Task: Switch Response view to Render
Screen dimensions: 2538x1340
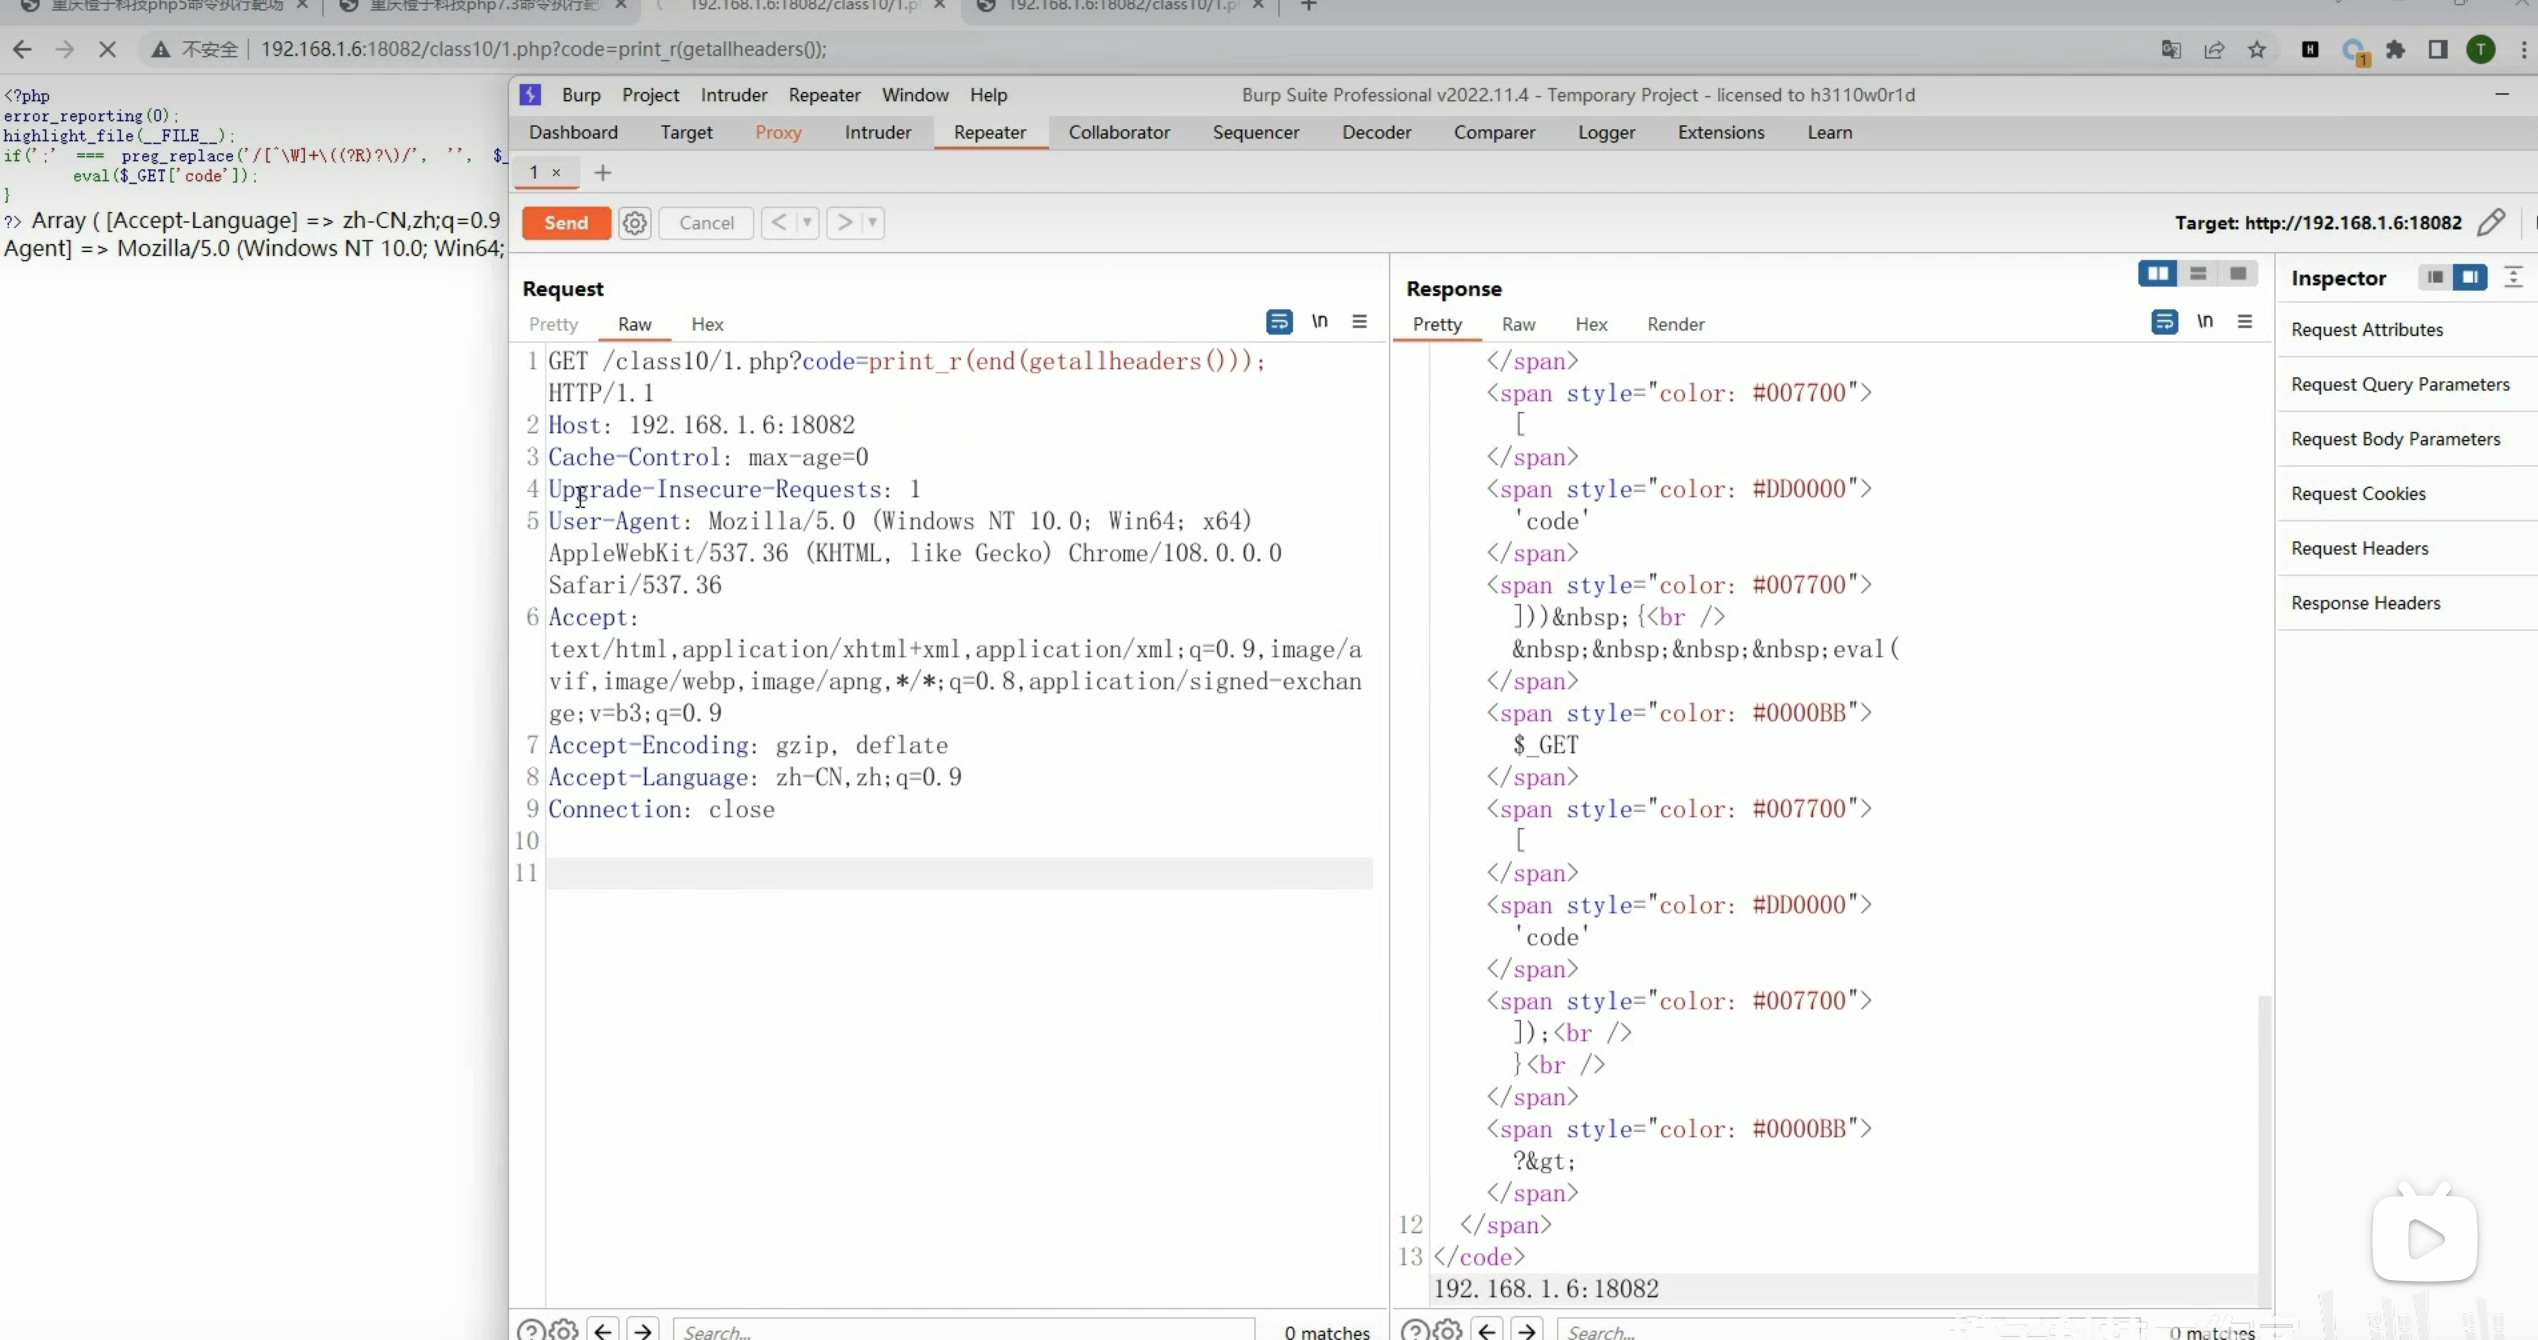Action: [x=1675, y=324]
